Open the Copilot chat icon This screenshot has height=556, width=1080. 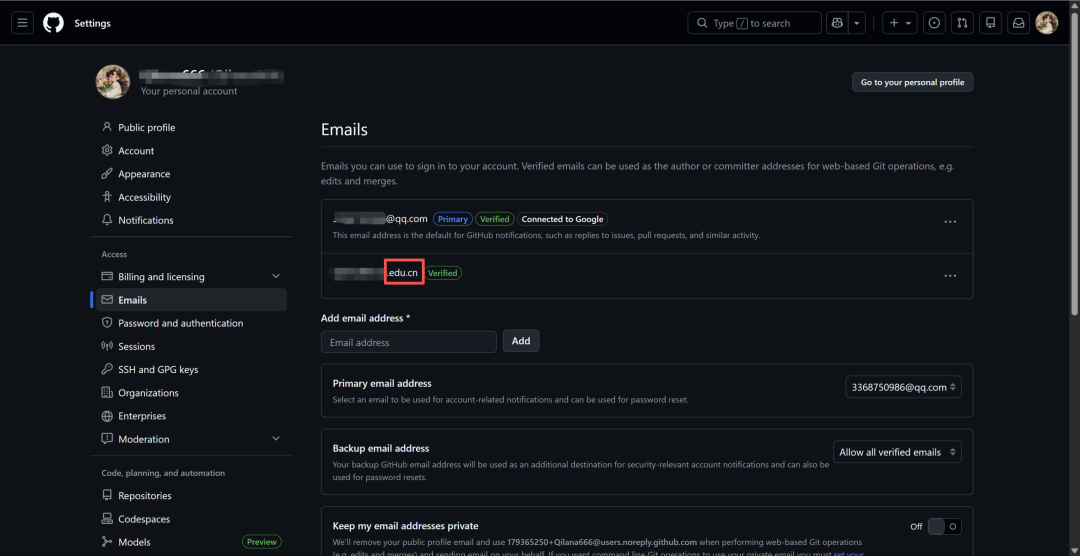click(837, 23)
